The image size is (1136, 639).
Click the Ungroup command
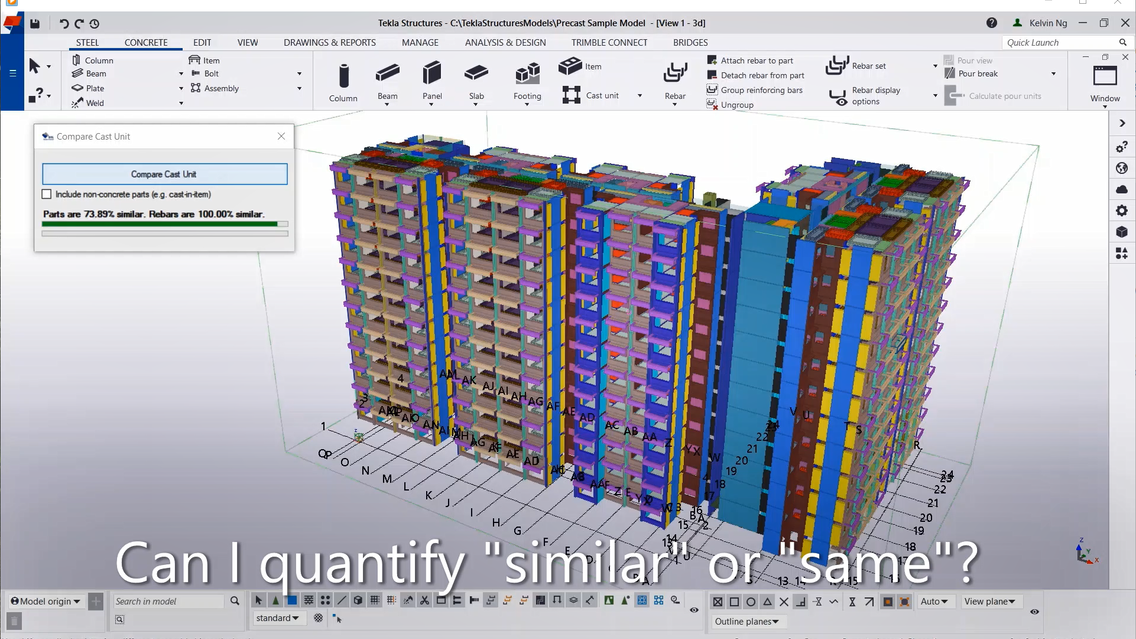730,105
